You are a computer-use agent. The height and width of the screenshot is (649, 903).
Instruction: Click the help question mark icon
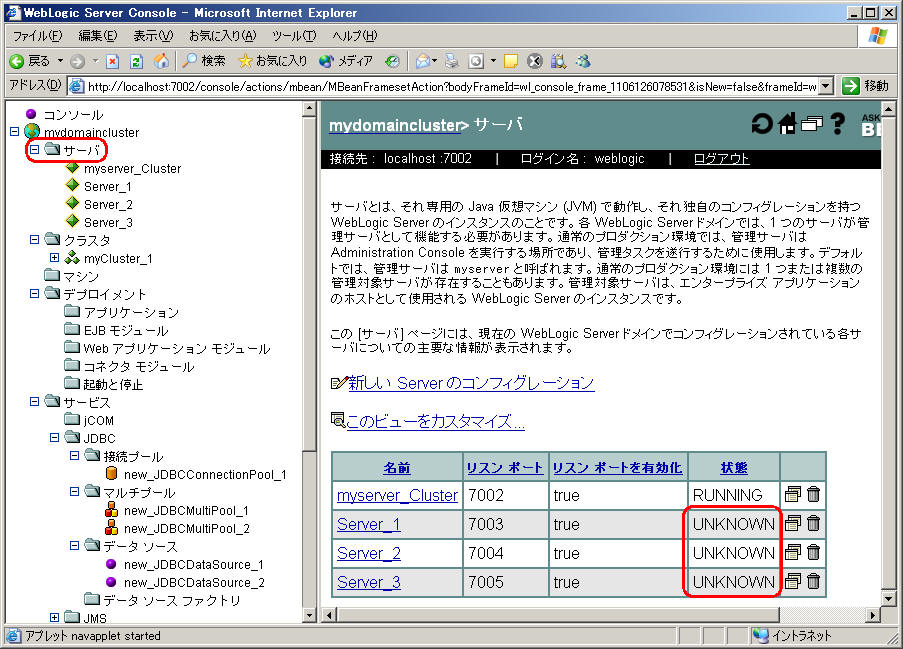tap(838, 124)
